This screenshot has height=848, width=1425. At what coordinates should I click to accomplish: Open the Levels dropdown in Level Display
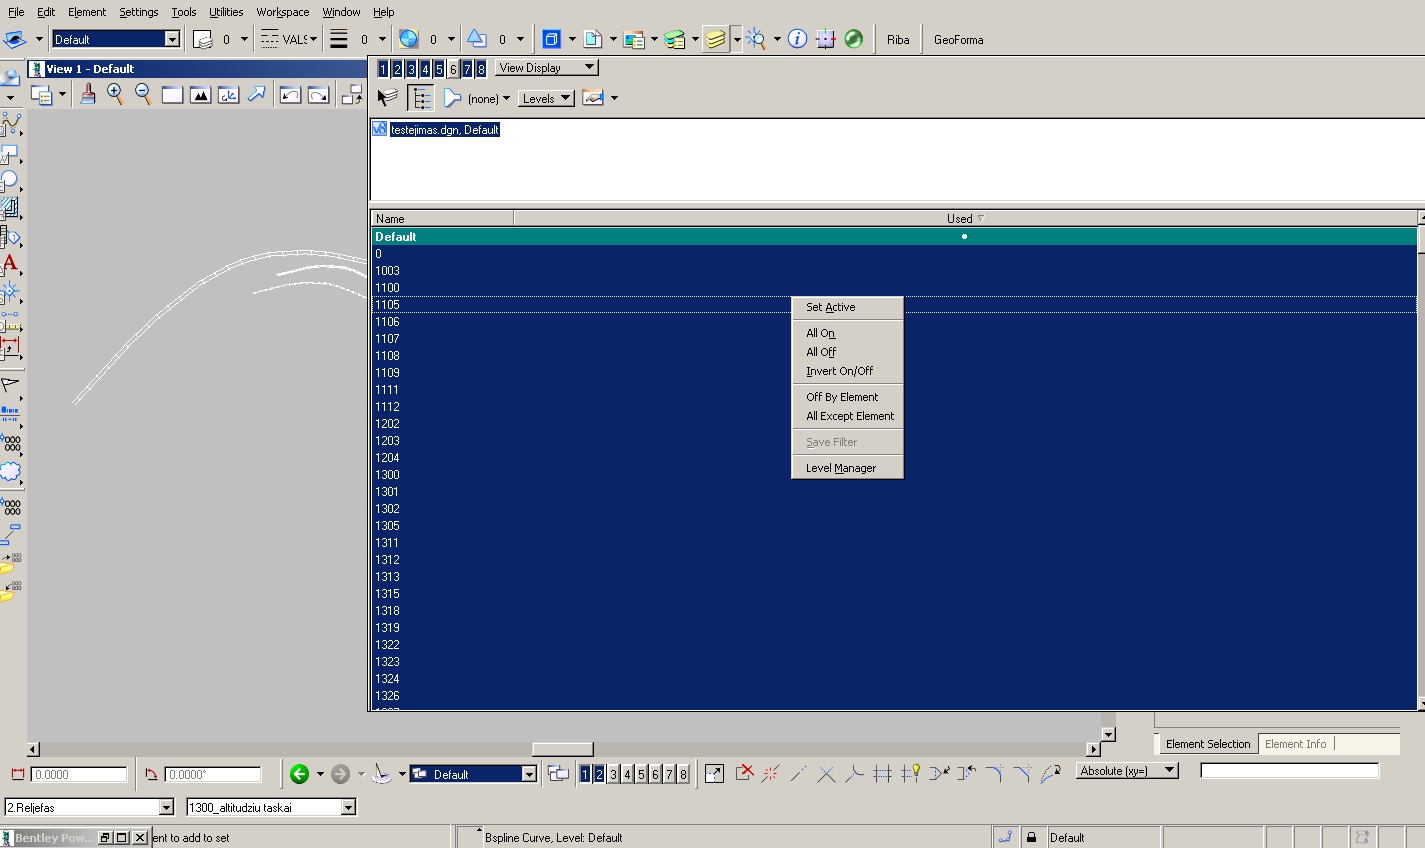click(547, 98)
